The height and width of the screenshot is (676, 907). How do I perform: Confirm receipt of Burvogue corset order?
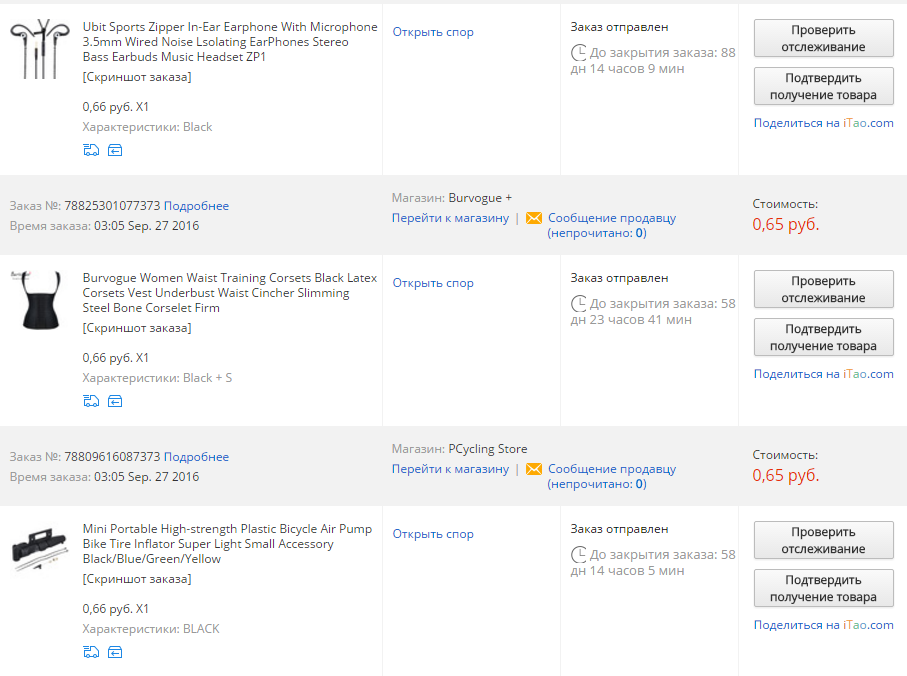pos(823,337)
